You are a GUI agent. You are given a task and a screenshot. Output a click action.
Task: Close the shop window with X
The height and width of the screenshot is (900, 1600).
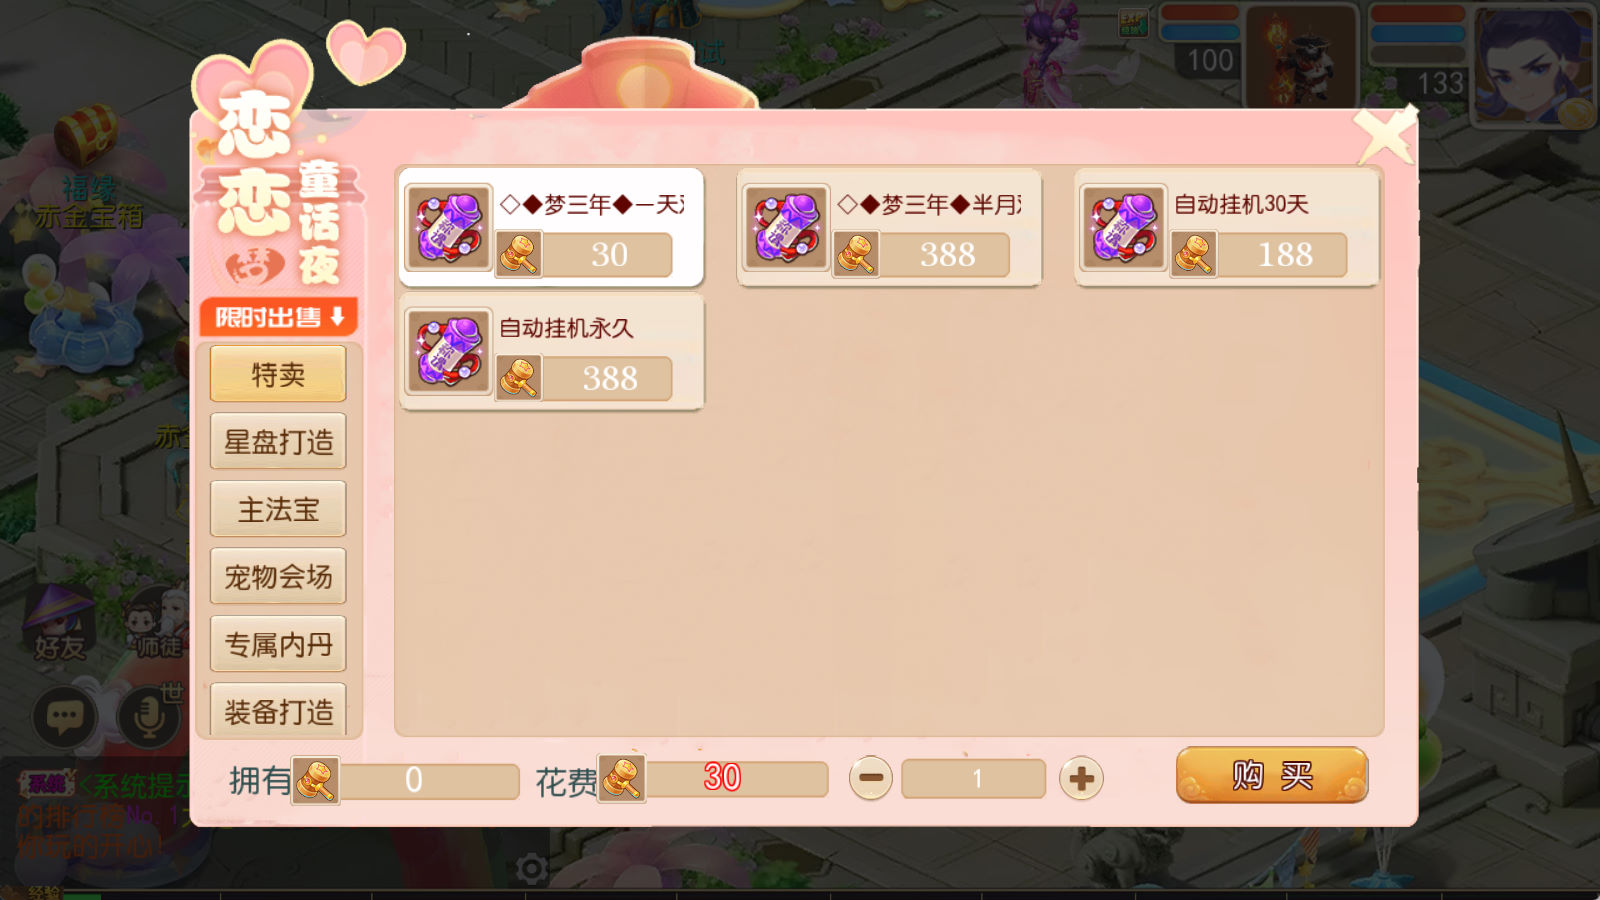tap(1385, 135)
